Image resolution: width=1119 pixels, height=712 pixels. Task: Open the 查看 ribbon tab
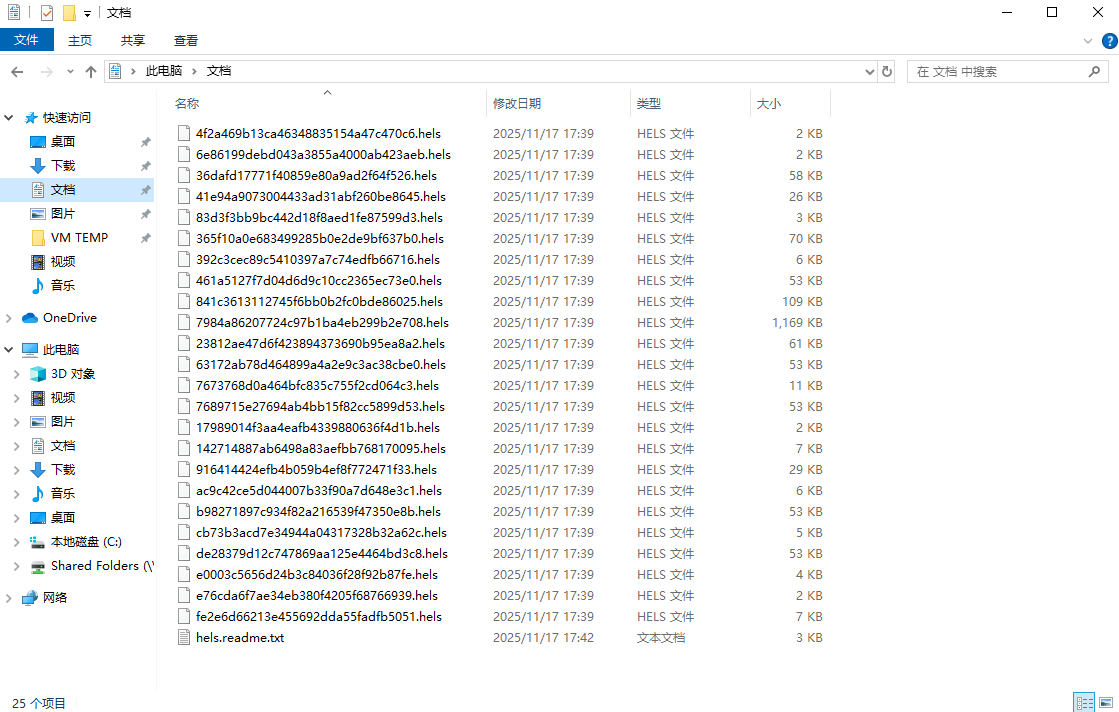[x=186, y=40]
